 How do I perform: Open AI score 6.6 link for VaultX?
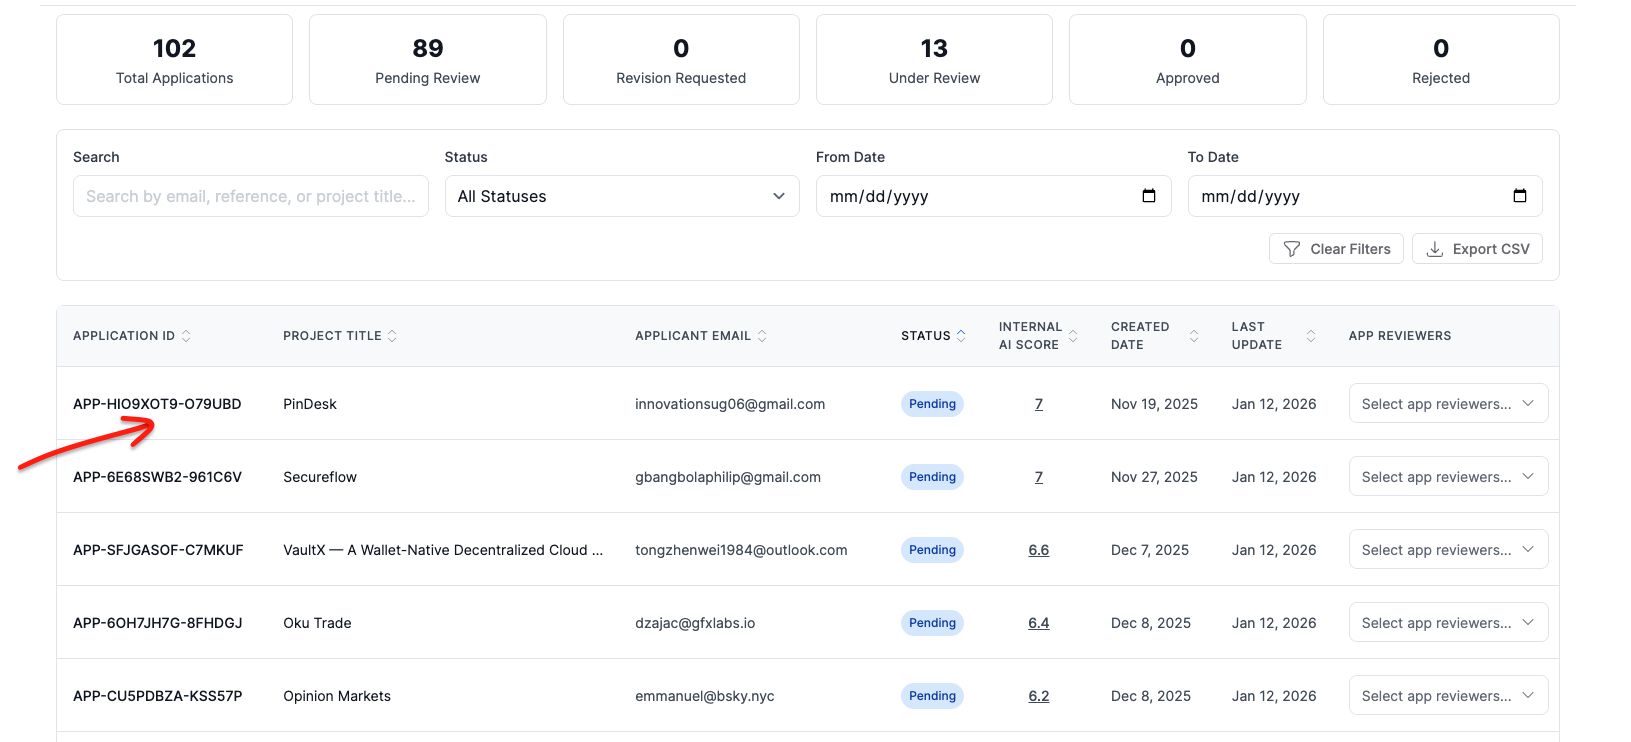(x=1038, y=550)
